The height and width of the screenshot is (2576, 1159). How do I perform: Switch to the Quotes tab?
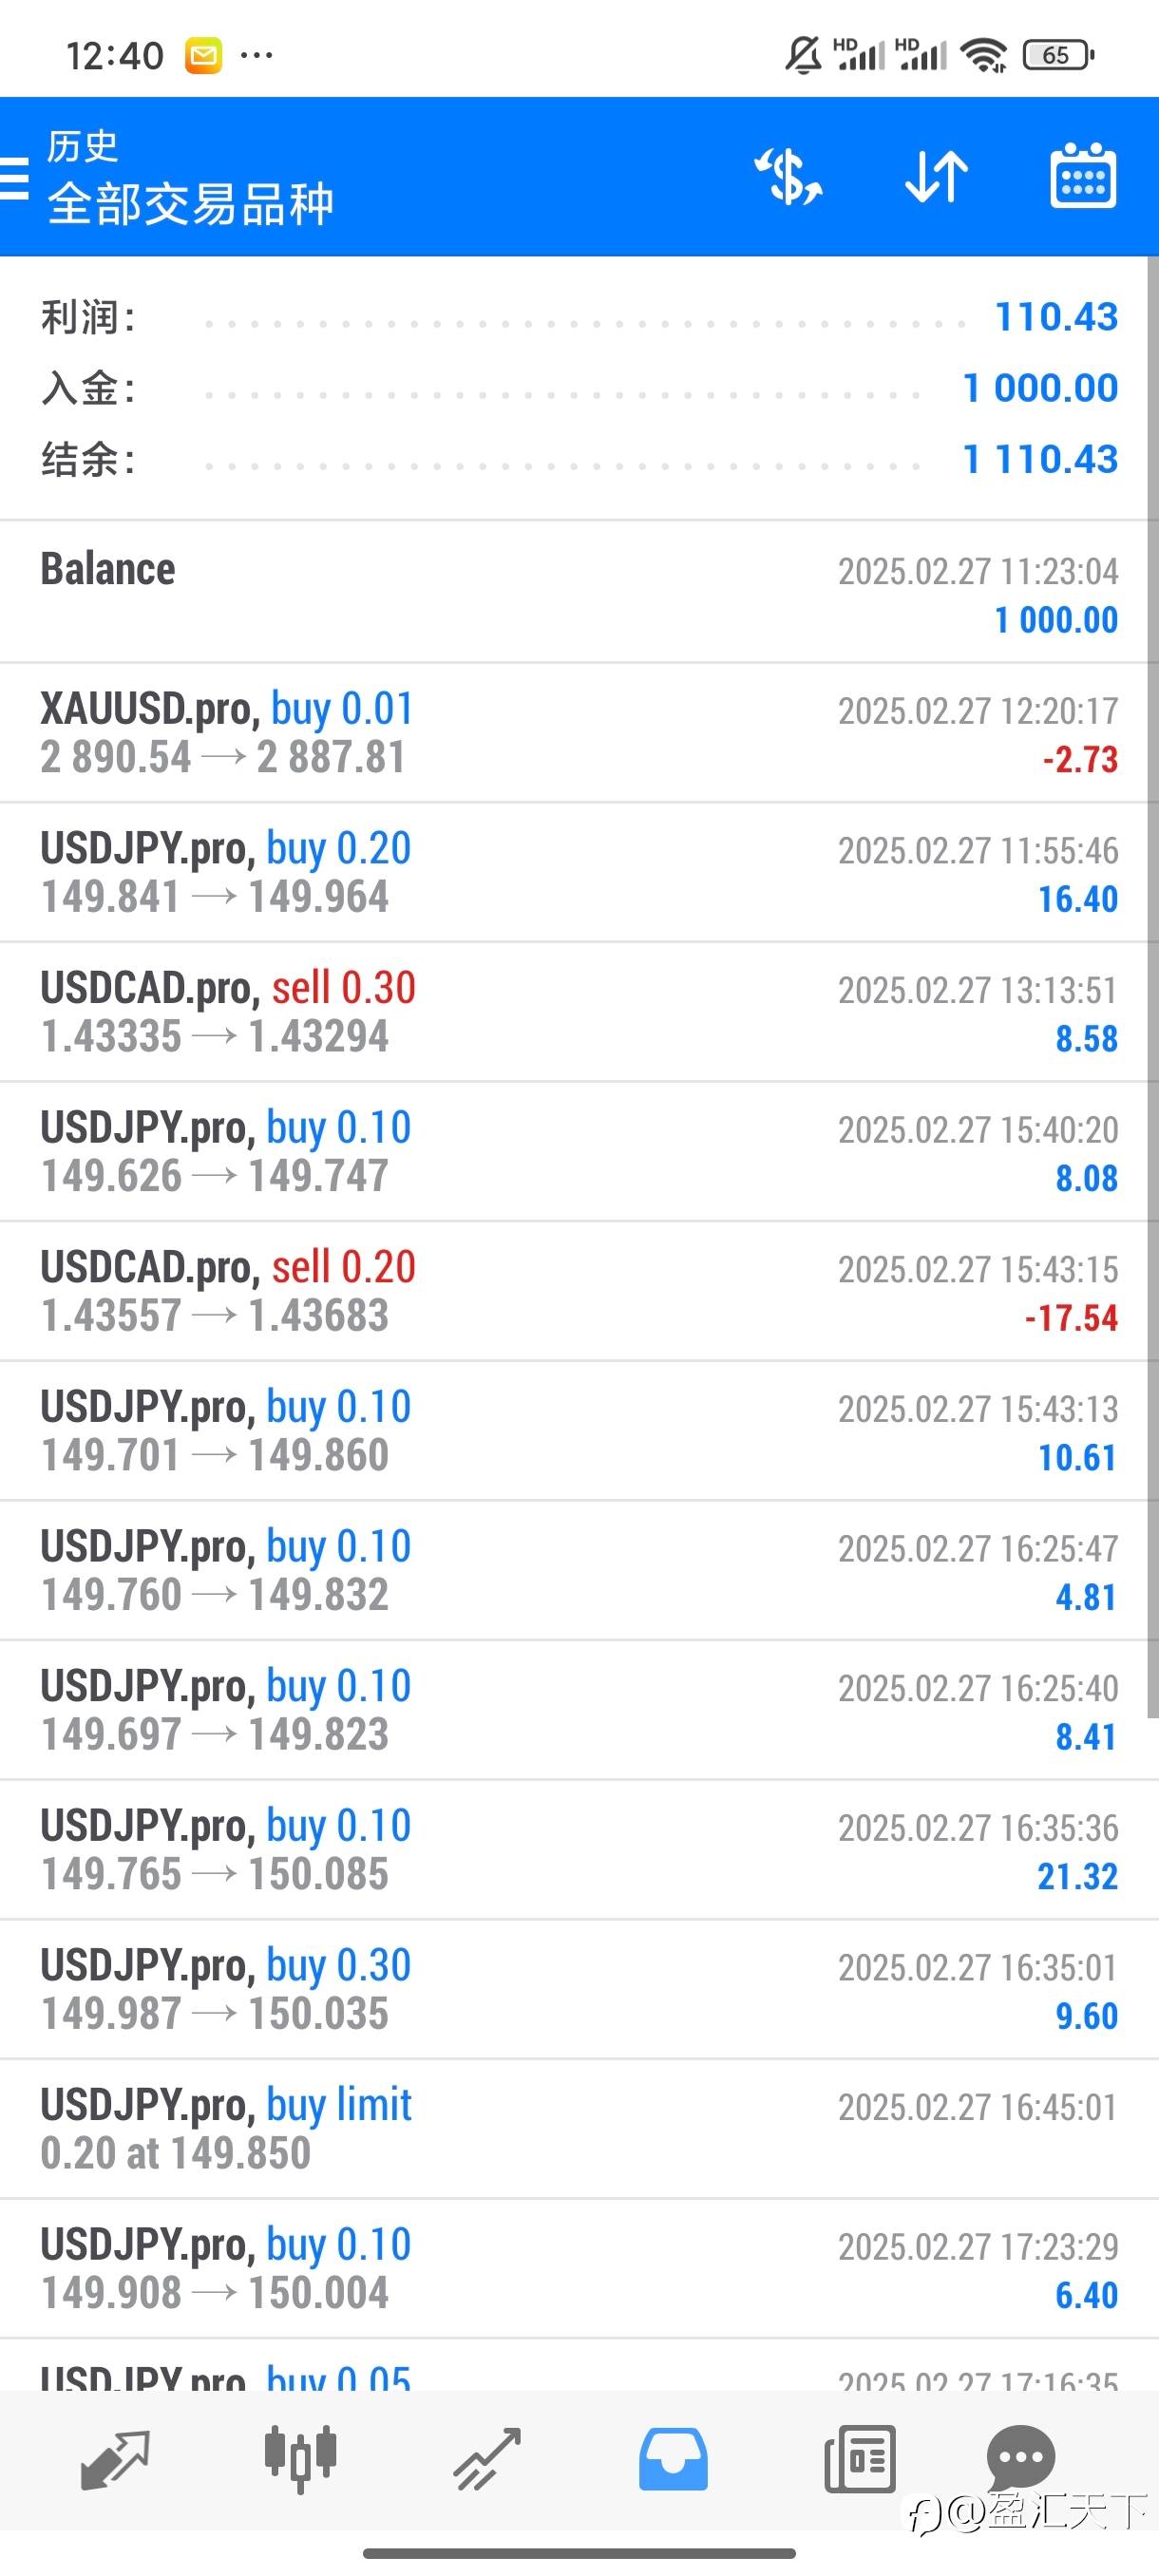[x=115, y=2459]
